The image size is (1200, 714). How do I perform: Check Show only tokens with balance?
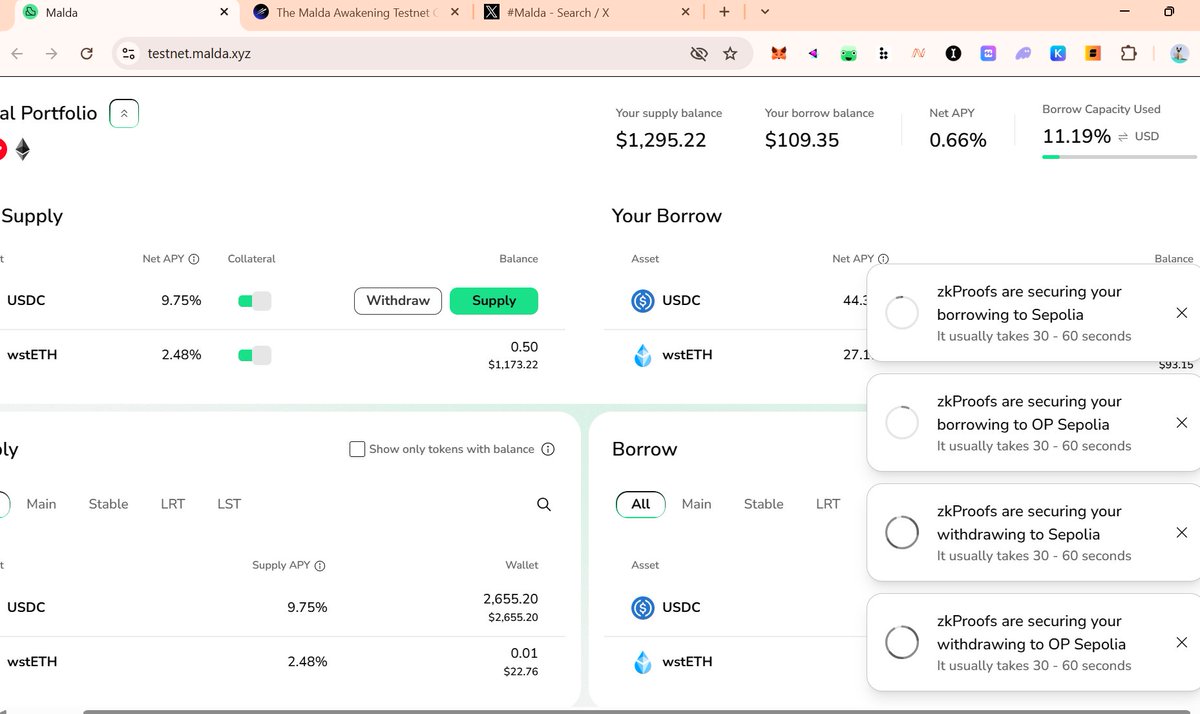click(357, 449)
